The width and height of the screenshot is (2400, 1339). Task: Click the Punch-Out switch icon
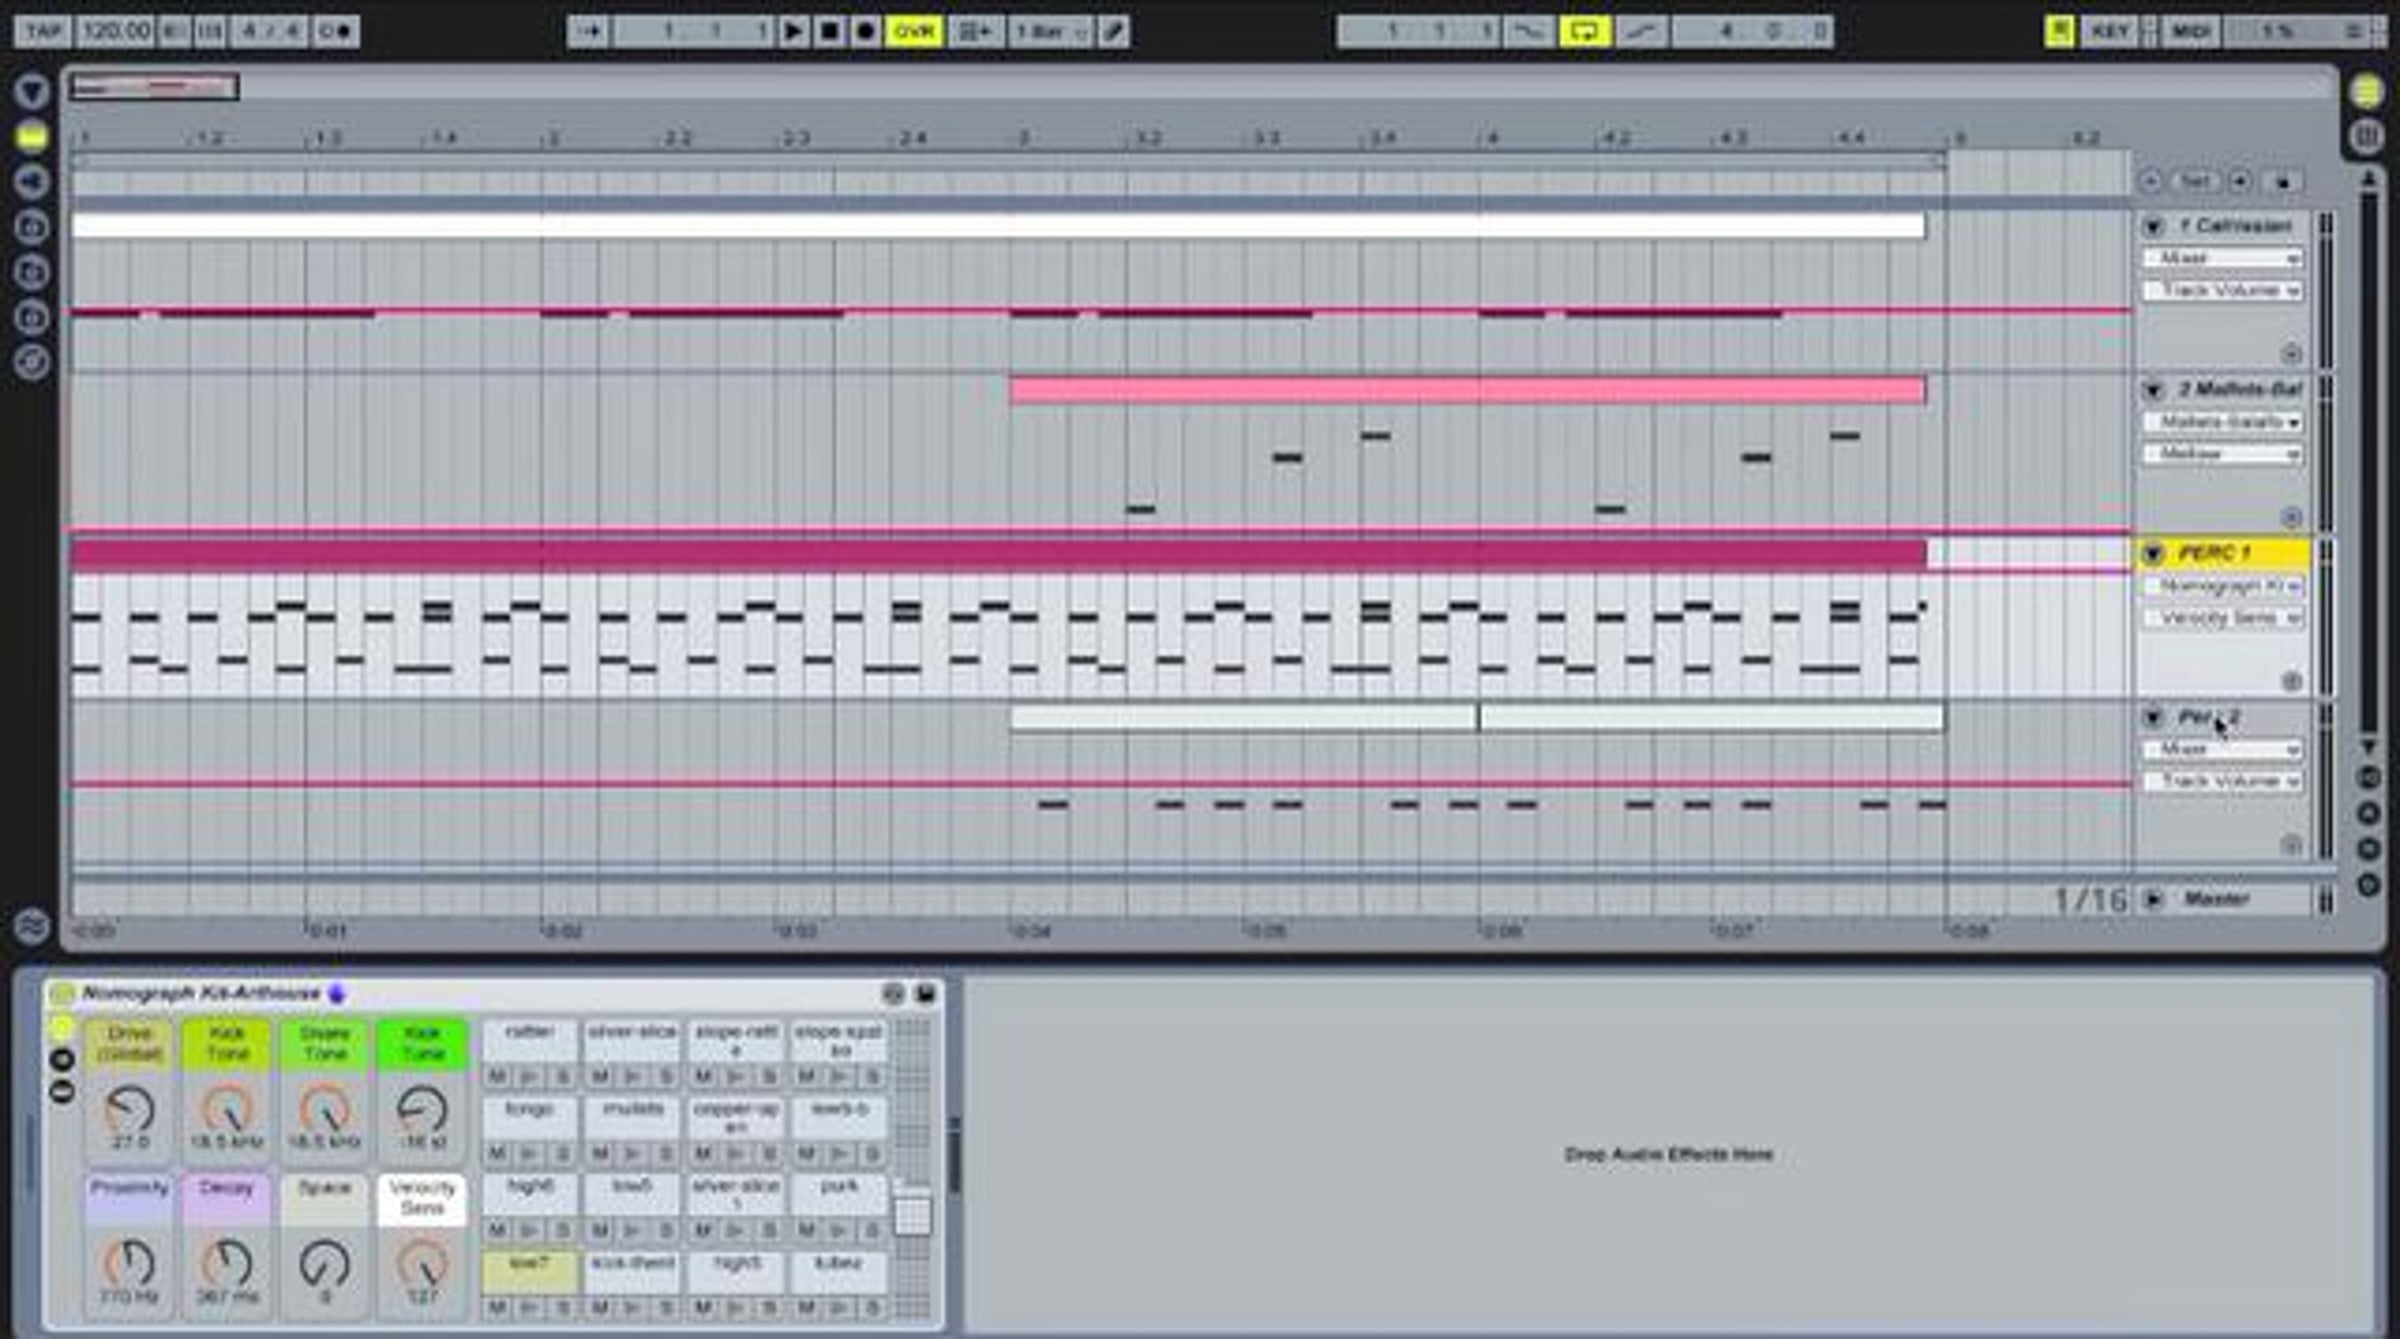pyautogui.click(x=1640, y=31)
